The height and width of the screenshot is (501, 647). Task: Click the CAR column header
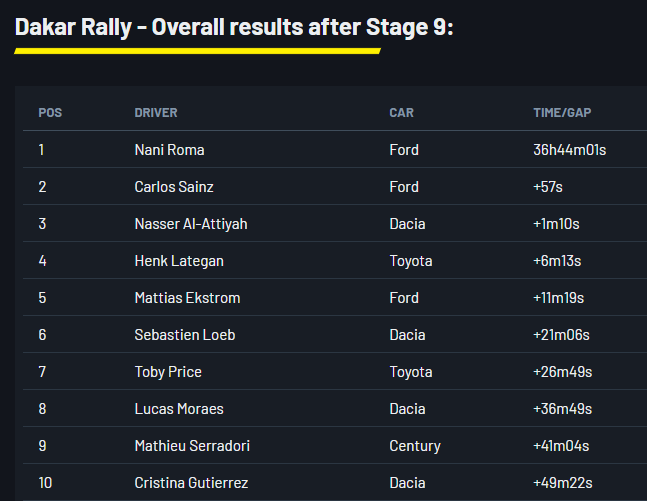[401, 113]
